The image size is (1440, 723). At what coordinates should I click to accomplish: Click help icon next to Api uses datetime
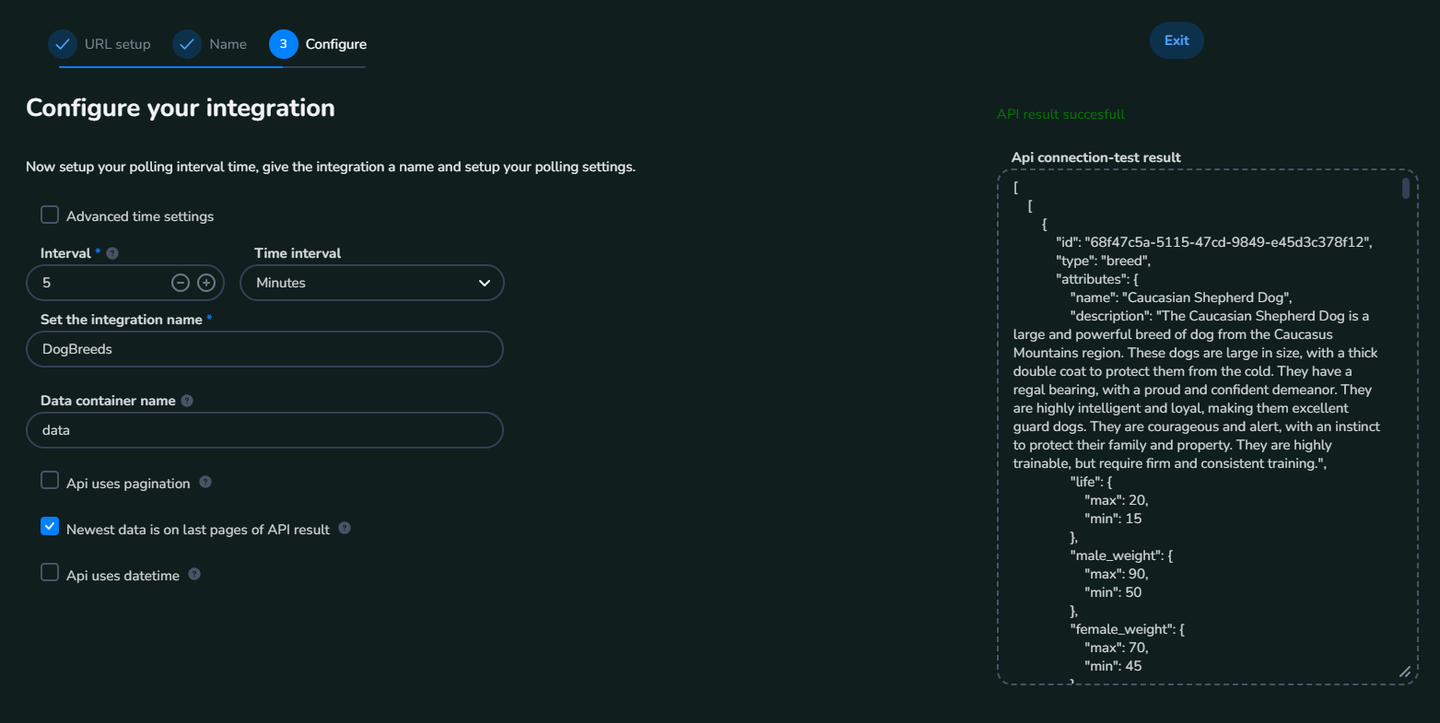[x=194, y=574]
